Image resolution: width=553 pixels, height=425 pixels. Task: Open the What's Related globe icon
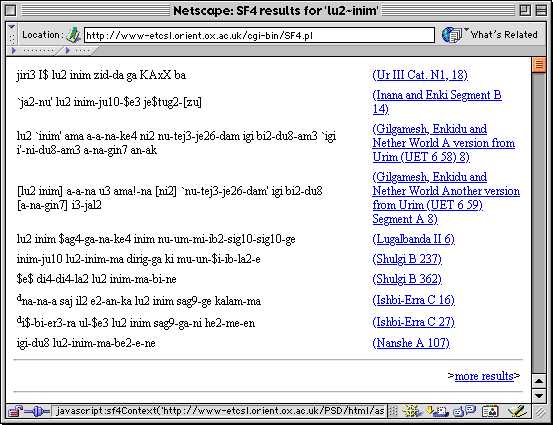[x=451, y=35]
